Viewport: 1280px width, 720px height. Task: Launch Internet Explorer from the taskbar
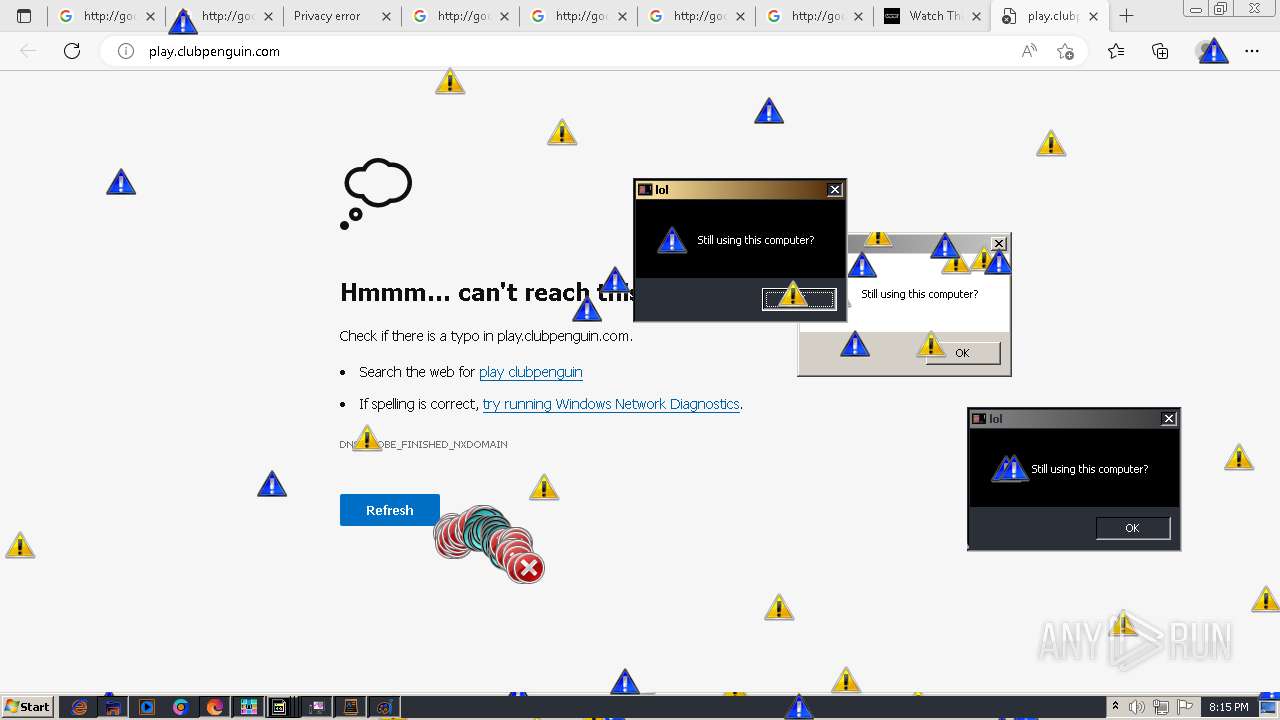click(x=80, y=707)
